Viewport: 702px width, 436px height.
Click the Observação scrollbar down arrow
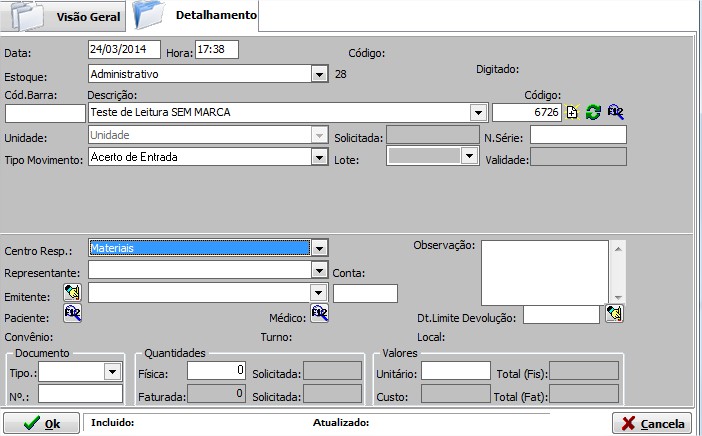tap(618, 297)
